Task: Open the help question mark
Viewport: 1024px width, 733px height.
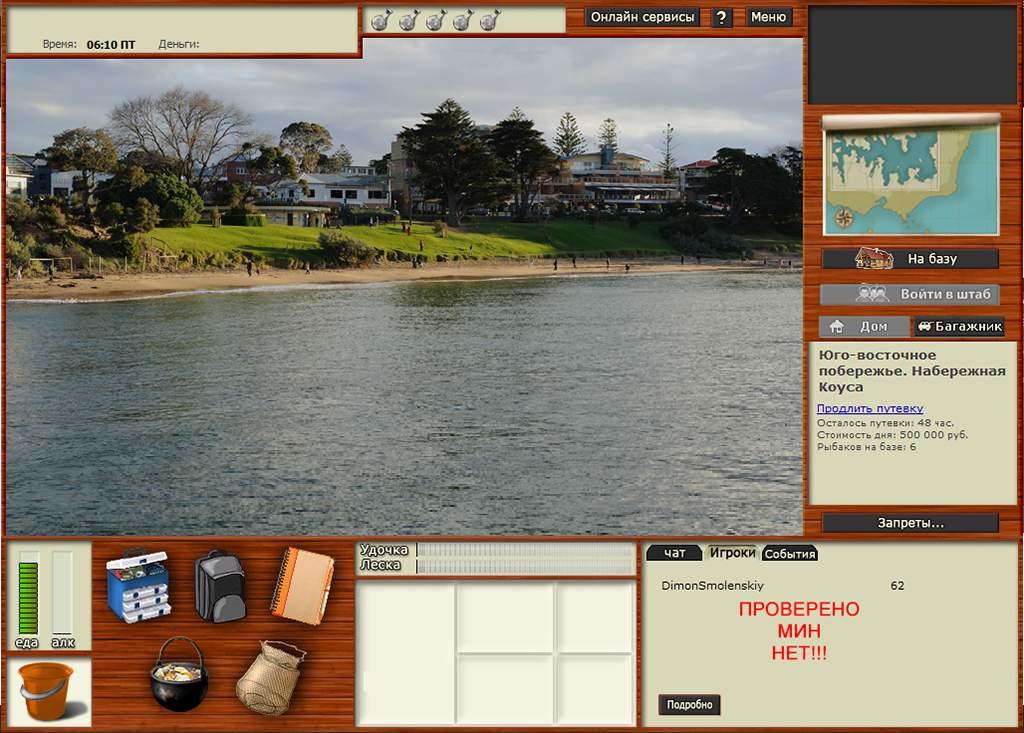Action: click(721, 18)
